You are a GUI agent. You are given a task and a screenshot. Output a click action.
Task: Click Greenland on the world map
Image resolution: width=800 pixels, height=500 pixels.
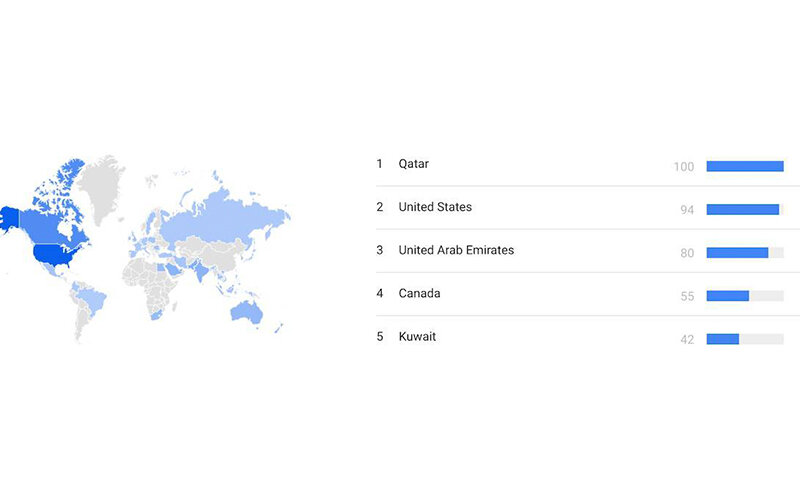[x=101, y=187]
